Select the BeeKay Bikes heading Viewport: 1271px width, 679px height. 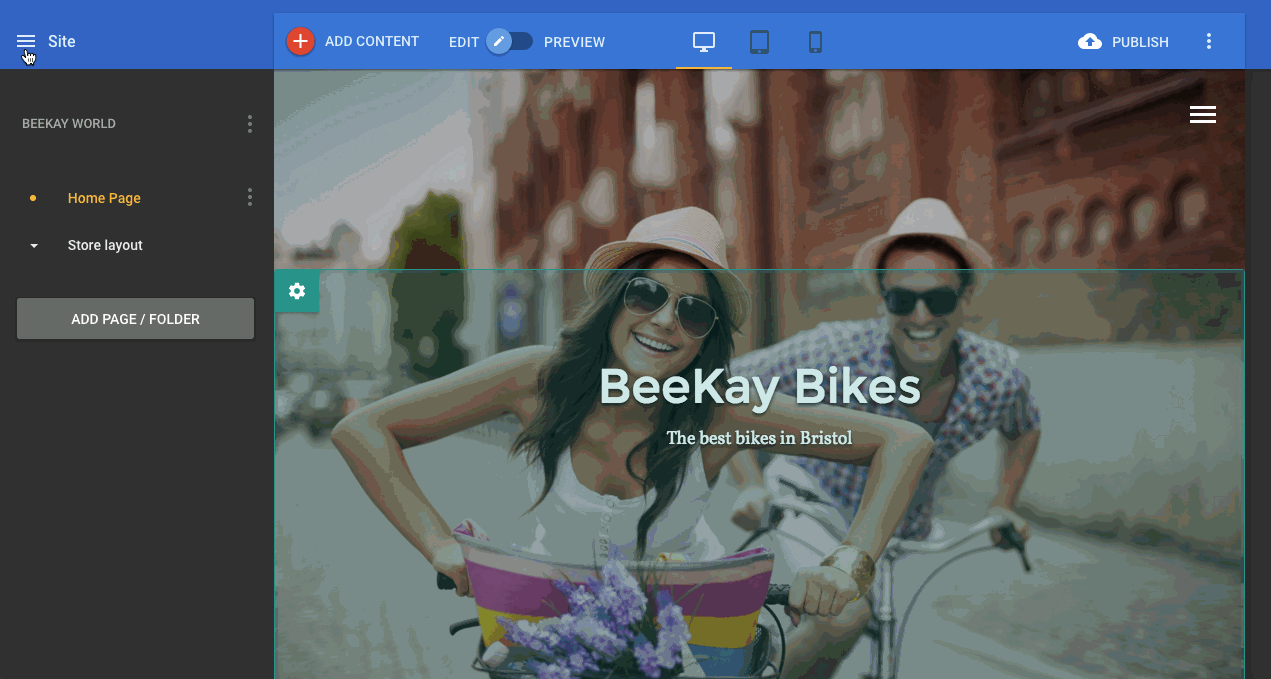click(x=759, y=388)
